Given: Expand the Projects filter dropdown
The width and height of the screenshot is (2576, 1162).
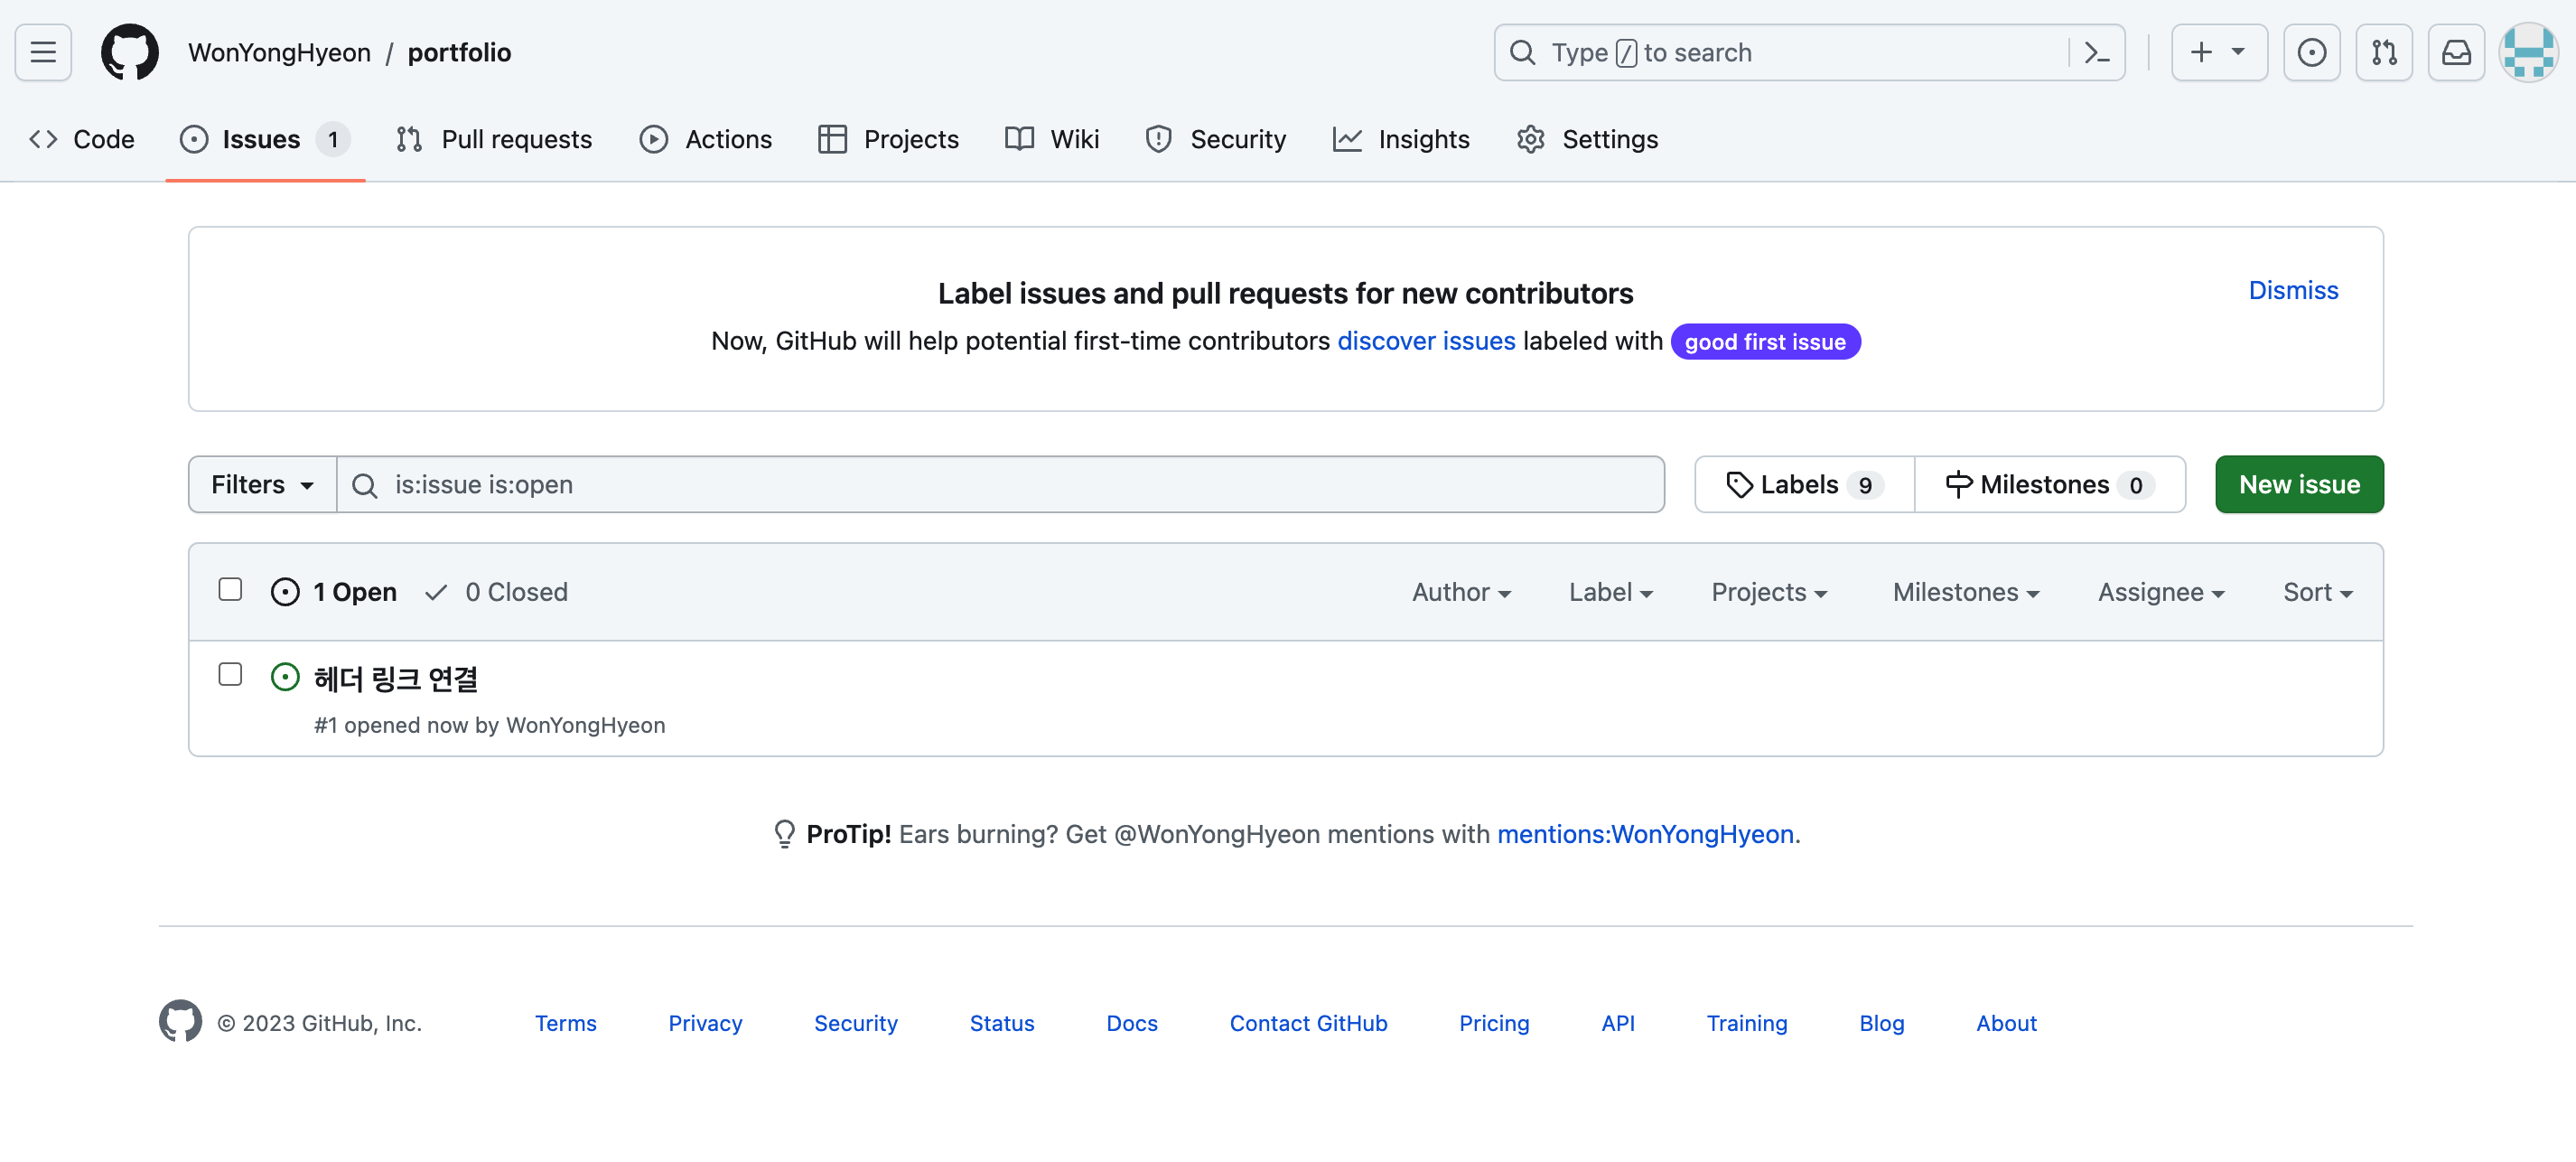Looking at the screenshot, I should click(x=1769, y=592).
